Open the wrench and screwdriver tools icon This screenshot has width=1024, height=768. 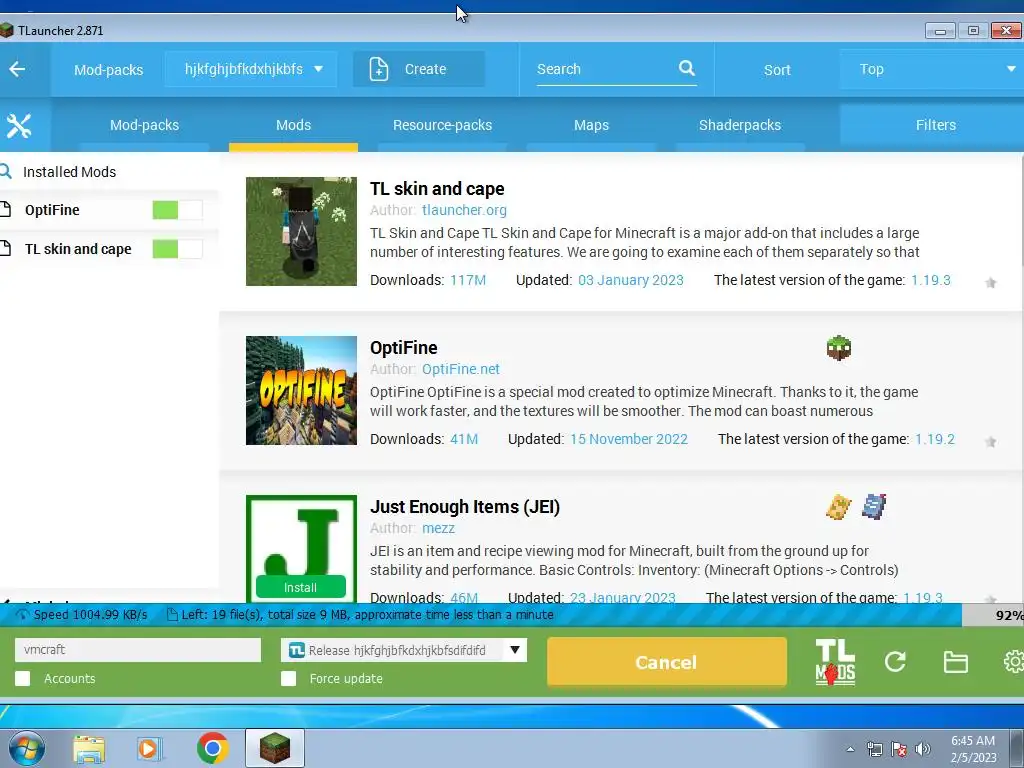(x=18, y=125)
